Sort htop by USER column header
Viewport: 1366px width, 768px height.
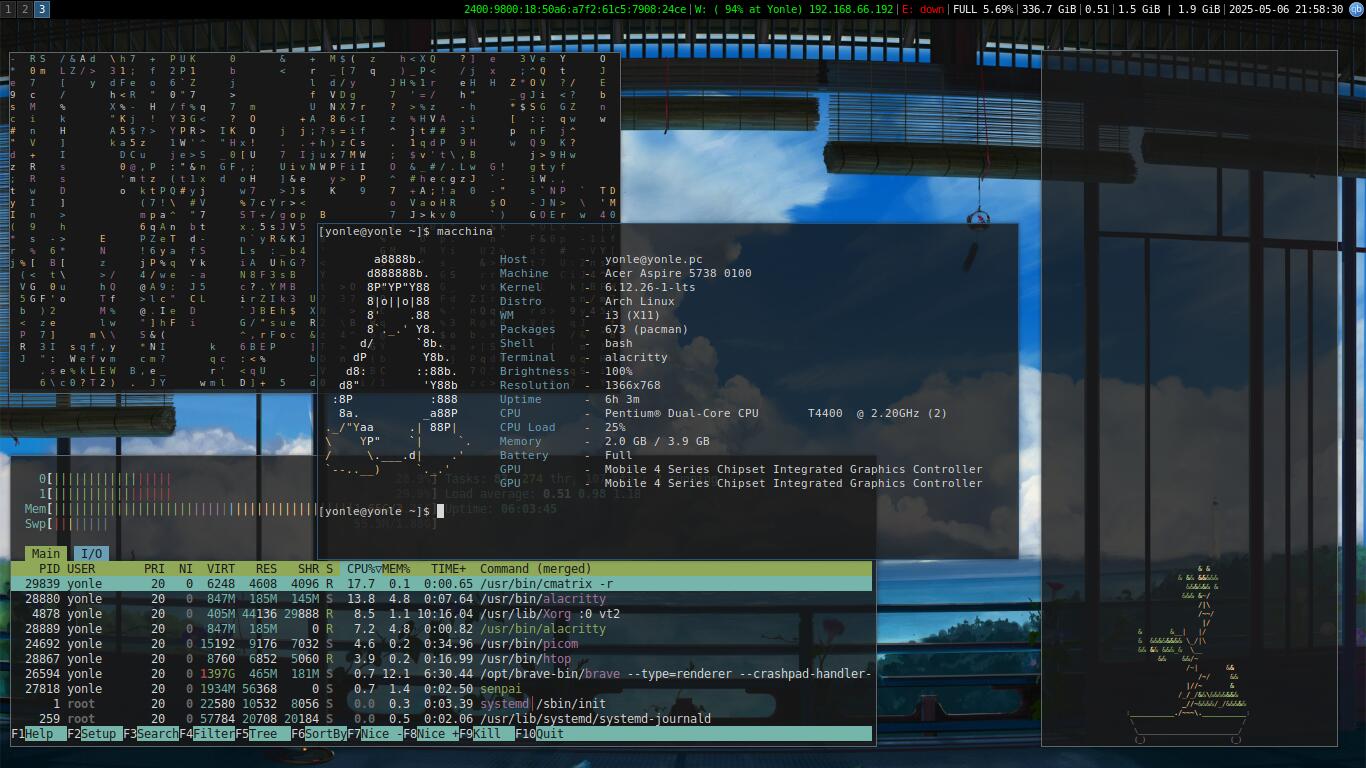coord(81,569)
